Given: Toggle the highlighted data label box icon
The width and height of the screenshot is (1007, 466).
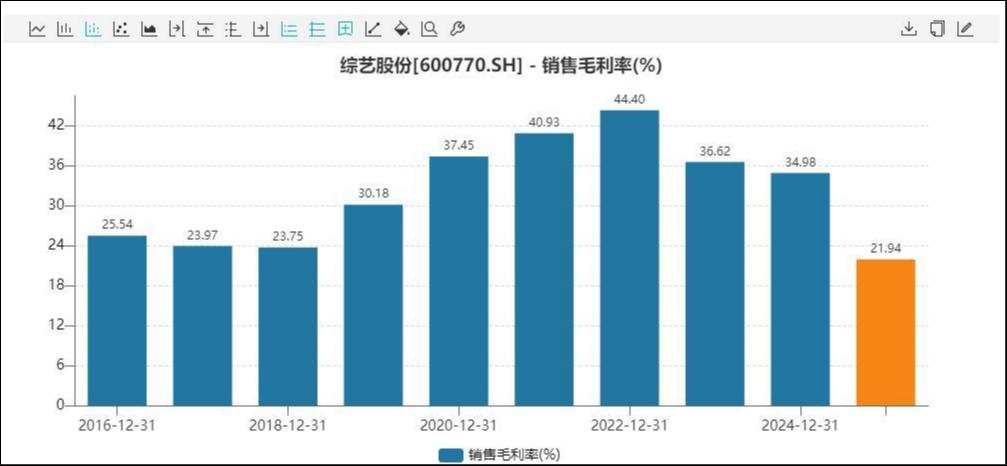Looking at the screenshot, I should click(x=345, y=29).
